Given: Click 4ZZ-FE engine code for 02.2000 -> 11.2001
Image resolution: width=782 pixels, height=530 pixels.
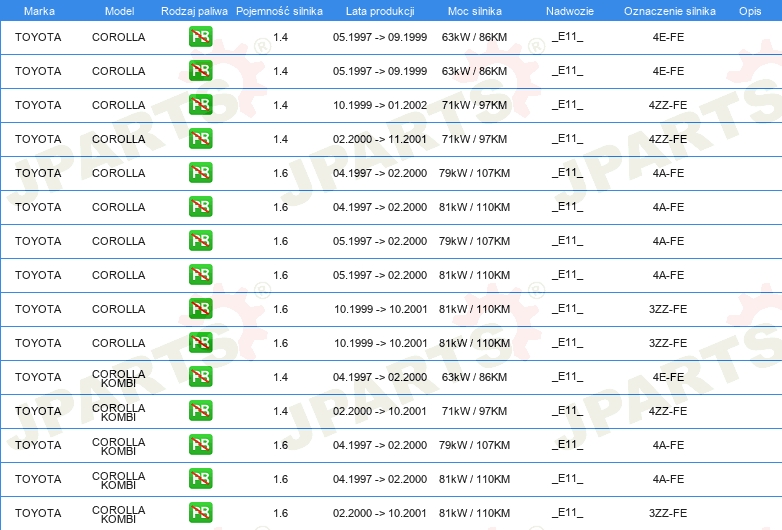Looking at the screenshot, I should point(668,139).
